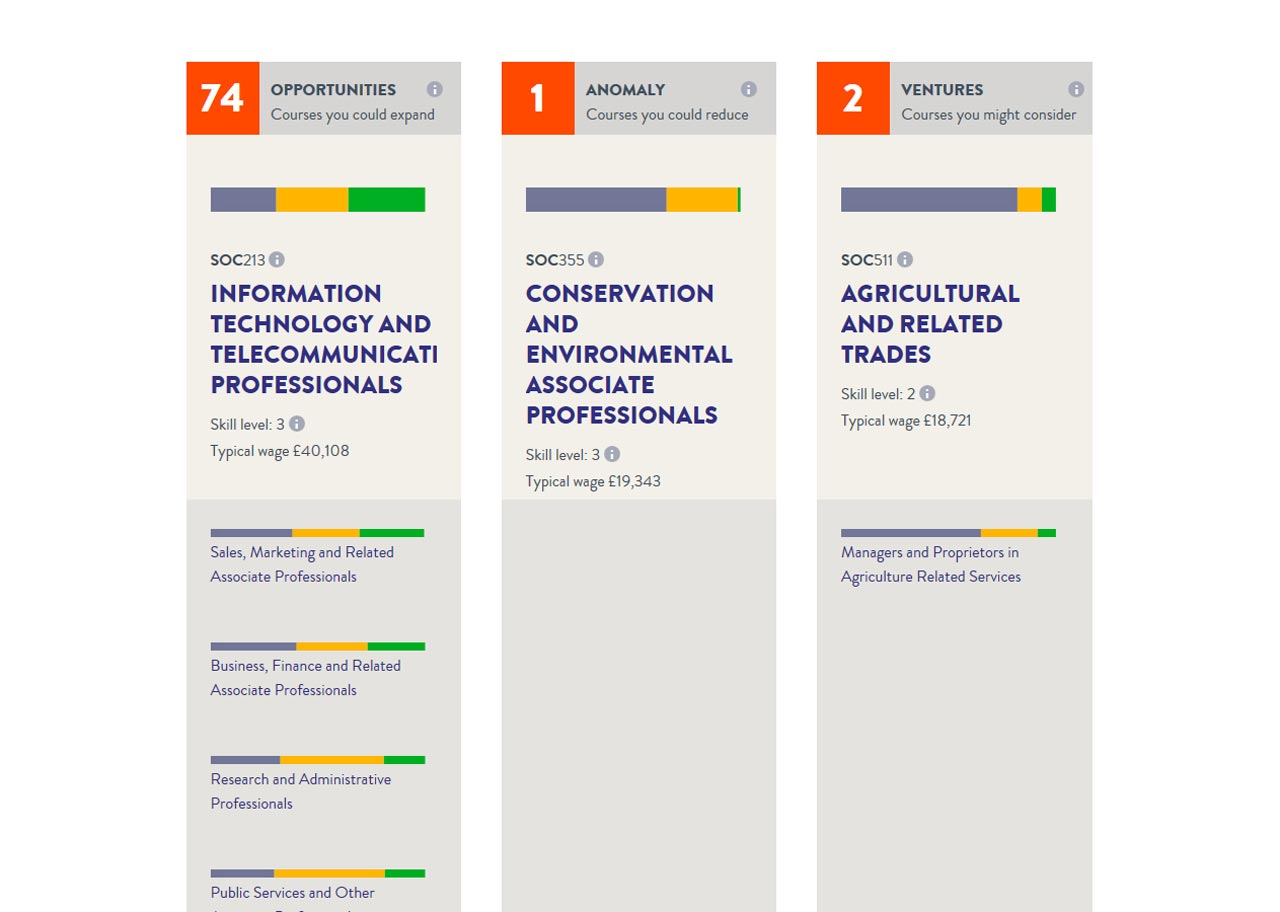The height and width of the screenshot is (912, 1280).
Task: Click the info icon beside Opportunities
Action: (434, 89)
